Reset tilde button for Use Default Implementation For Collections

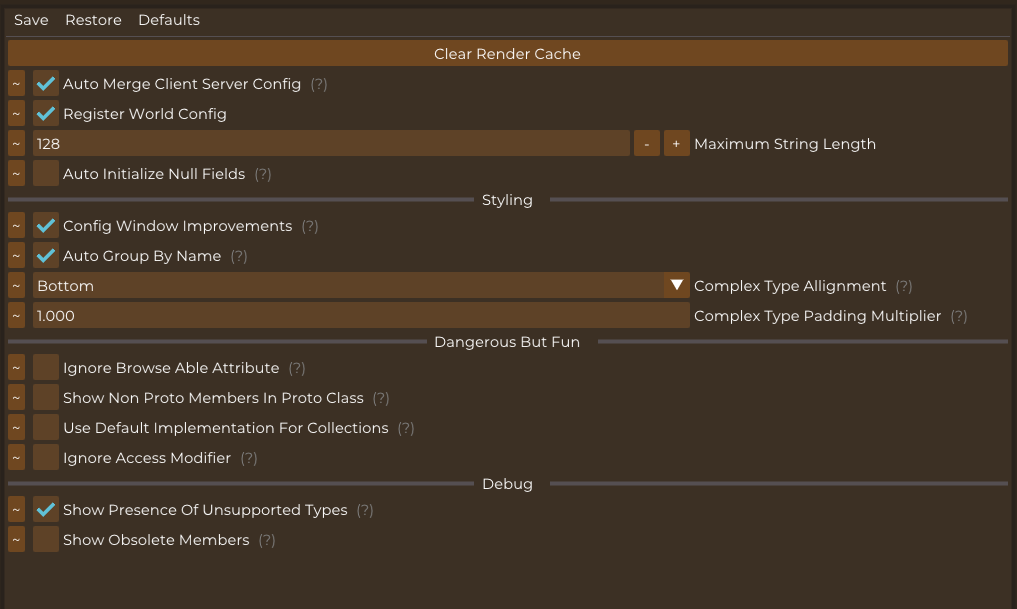(16, 427)
